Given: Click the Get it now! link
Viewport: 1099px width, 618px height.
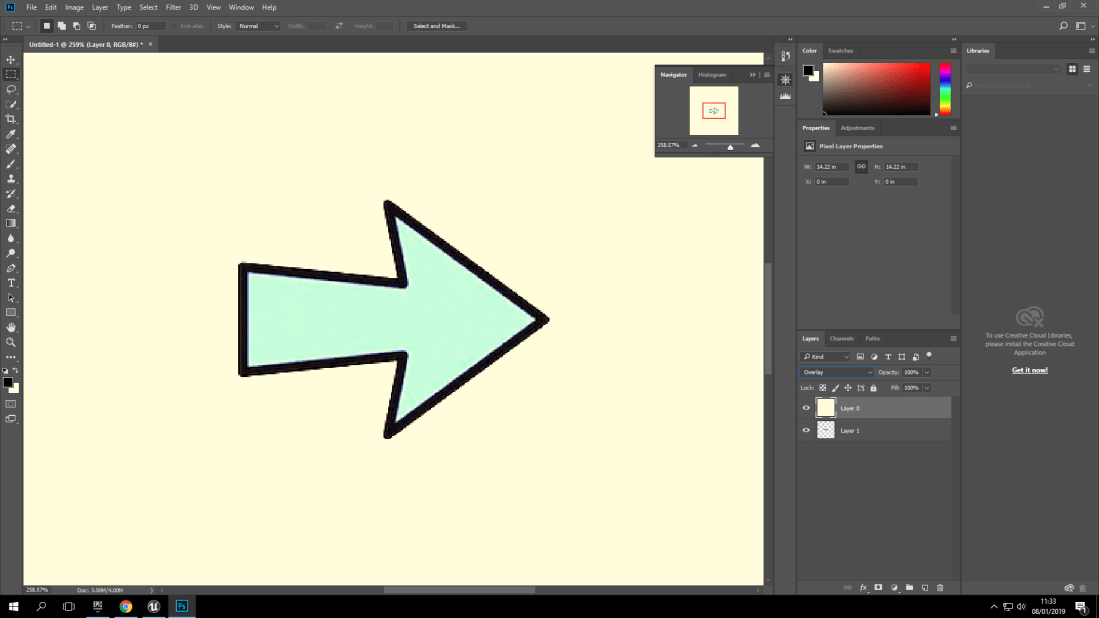Looking at the screenshot, I should click(x=1029, y=370).
